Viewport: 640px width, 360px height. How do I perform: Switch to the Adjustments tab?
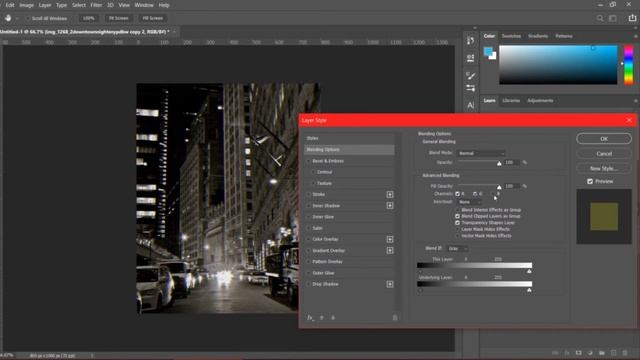(x=540, y=101)
